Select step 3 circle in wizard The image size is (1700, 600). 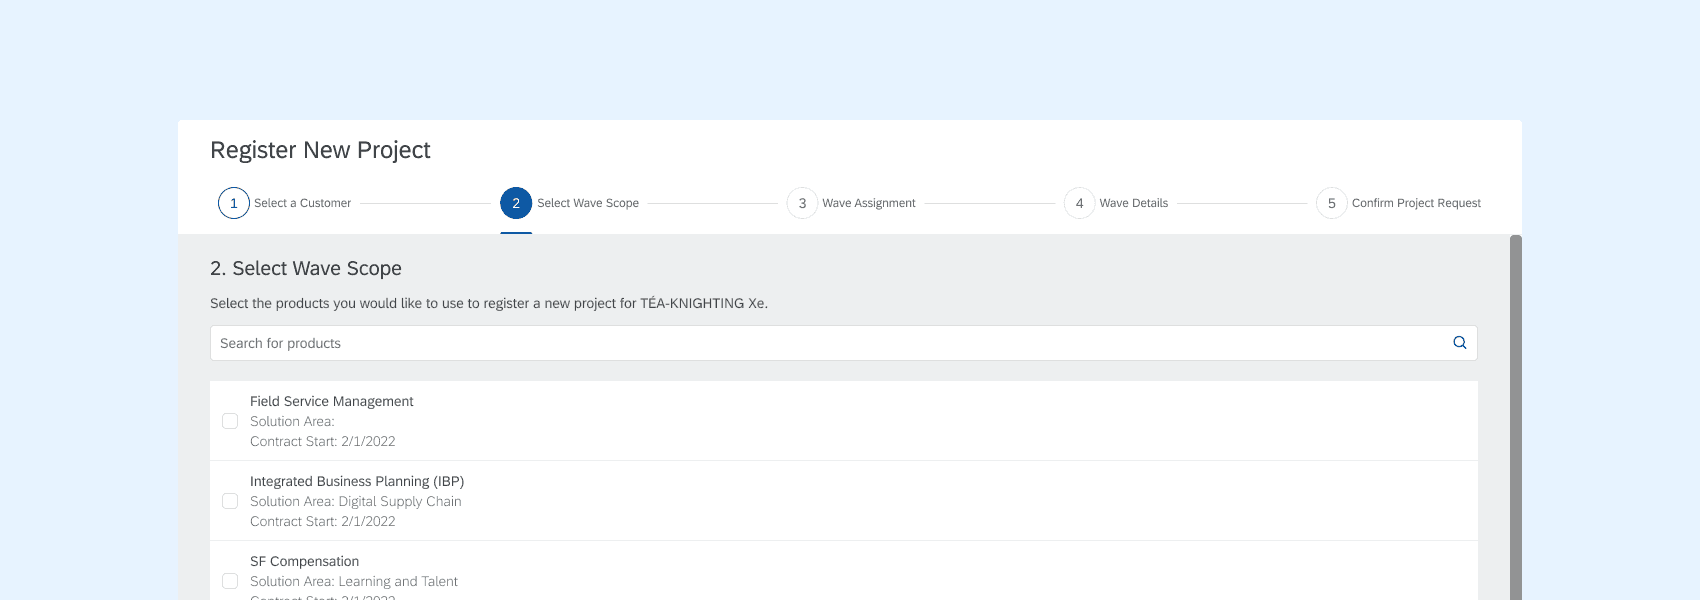802,203
